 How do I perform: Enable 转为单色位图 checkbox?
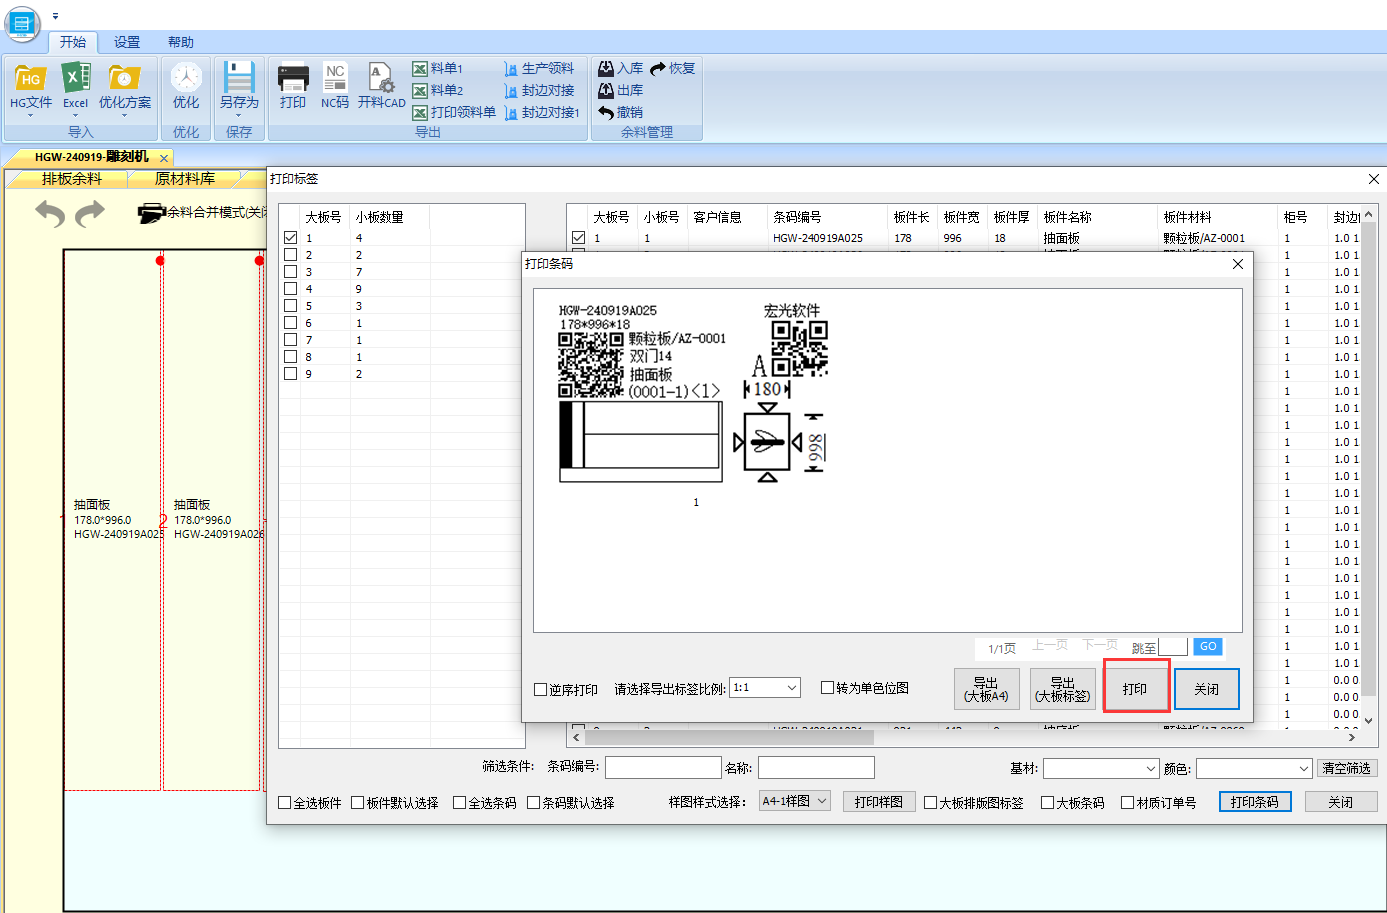pos(827,687)
